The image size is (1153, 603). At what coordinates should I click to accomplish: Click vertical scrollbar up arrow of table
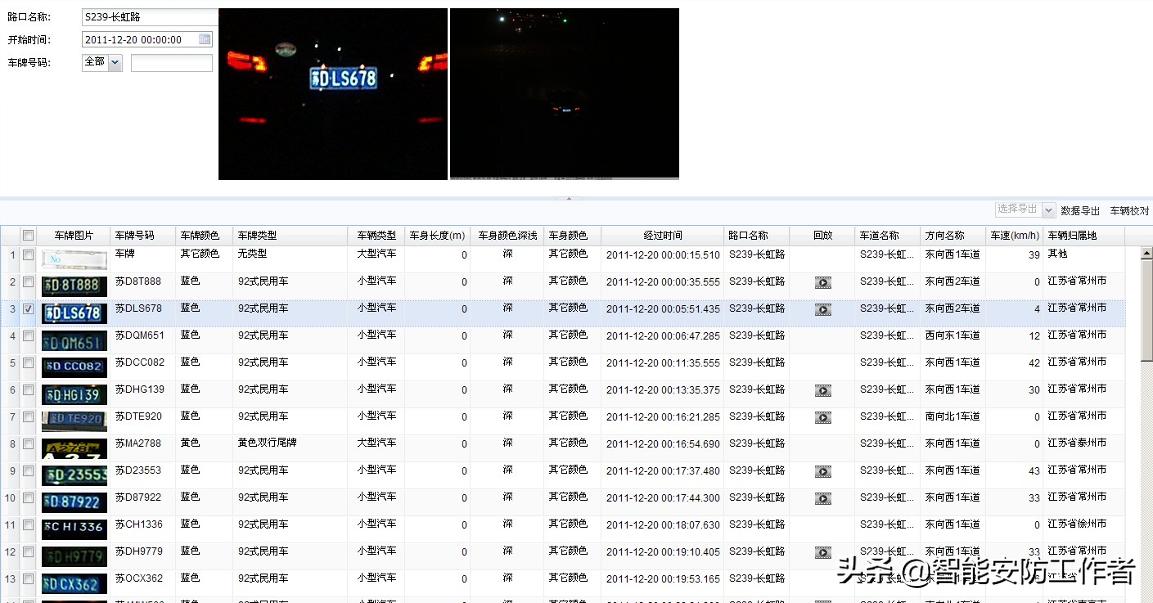[1146, 253]
